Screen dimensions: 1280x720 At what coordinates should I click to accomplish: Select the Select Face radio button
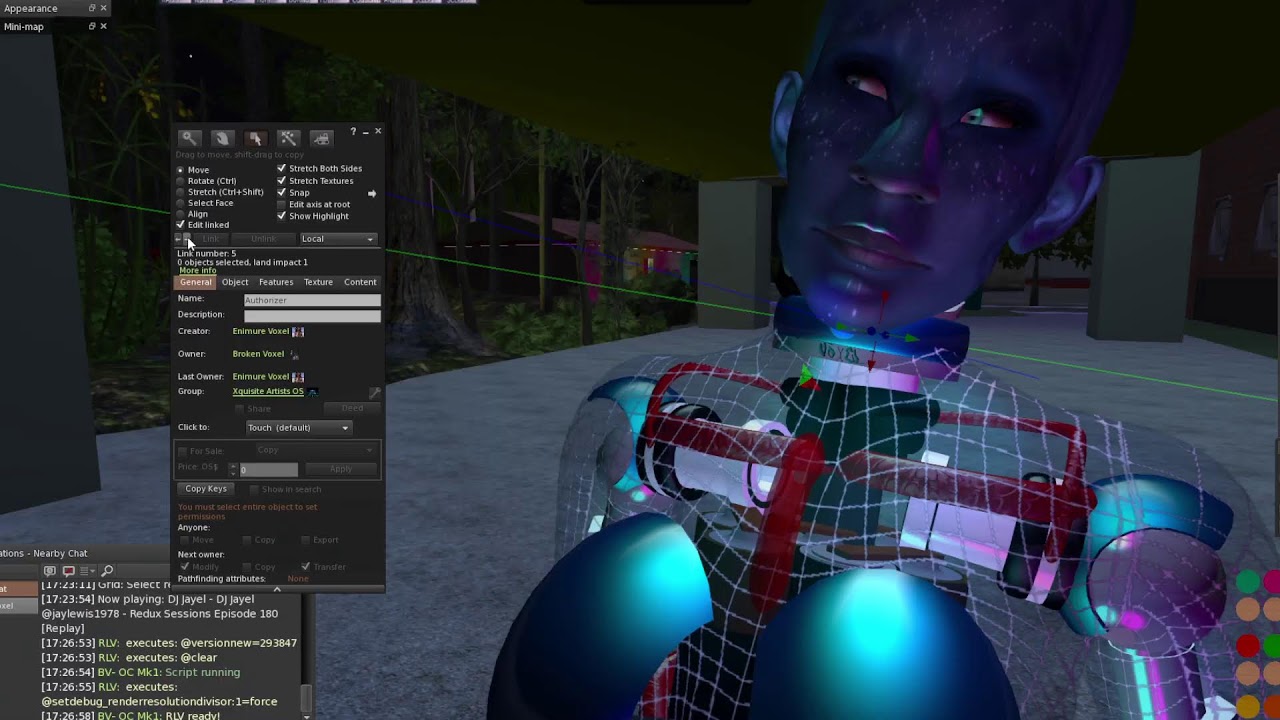pyautogui.click(x=181, y=203)
